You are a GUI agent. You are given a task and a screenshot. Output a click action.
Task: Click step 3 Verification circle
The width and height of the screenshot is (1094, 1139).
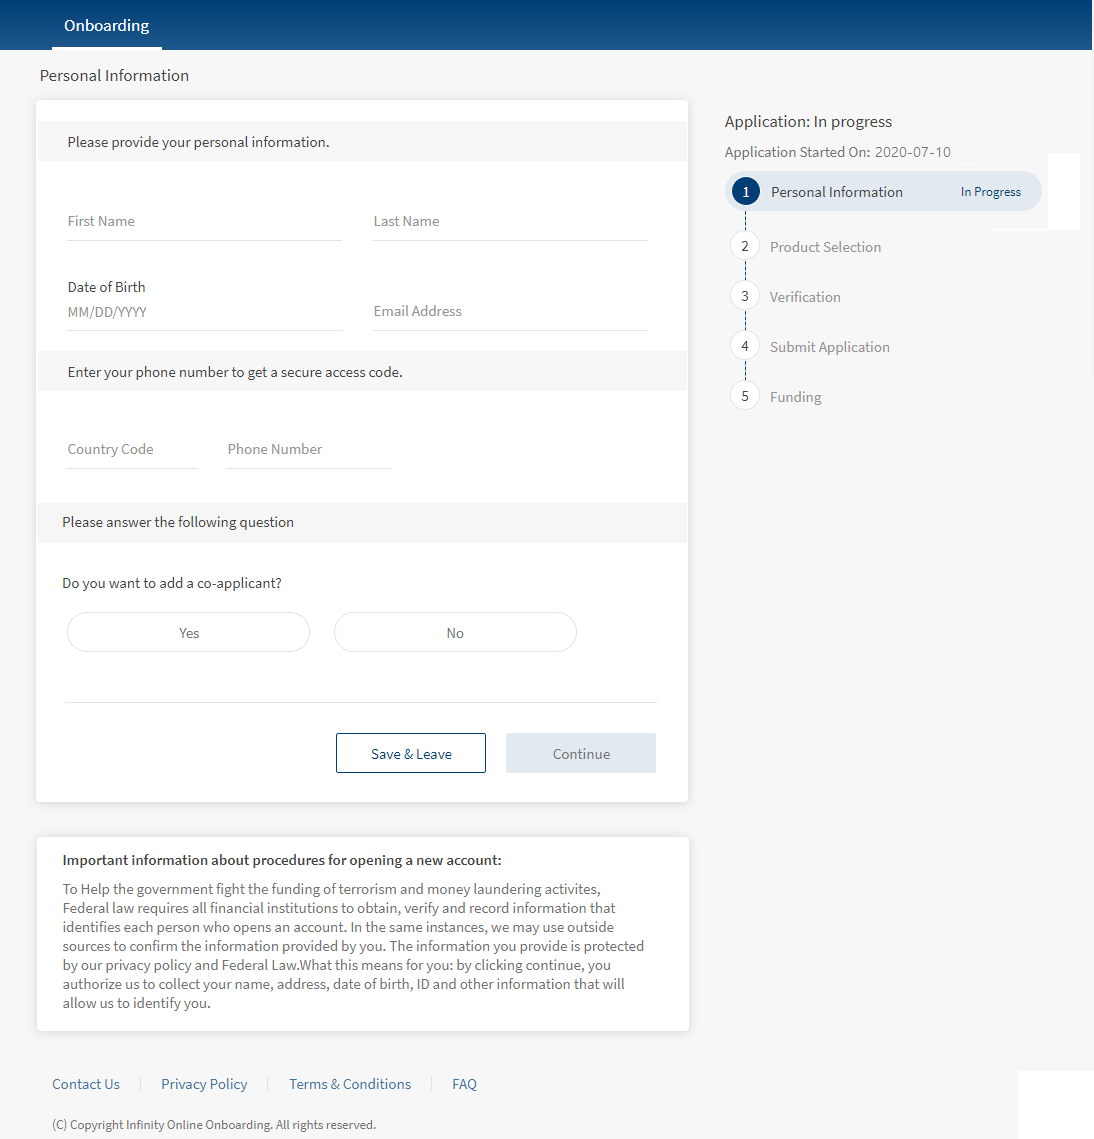(x=745, y=296)
